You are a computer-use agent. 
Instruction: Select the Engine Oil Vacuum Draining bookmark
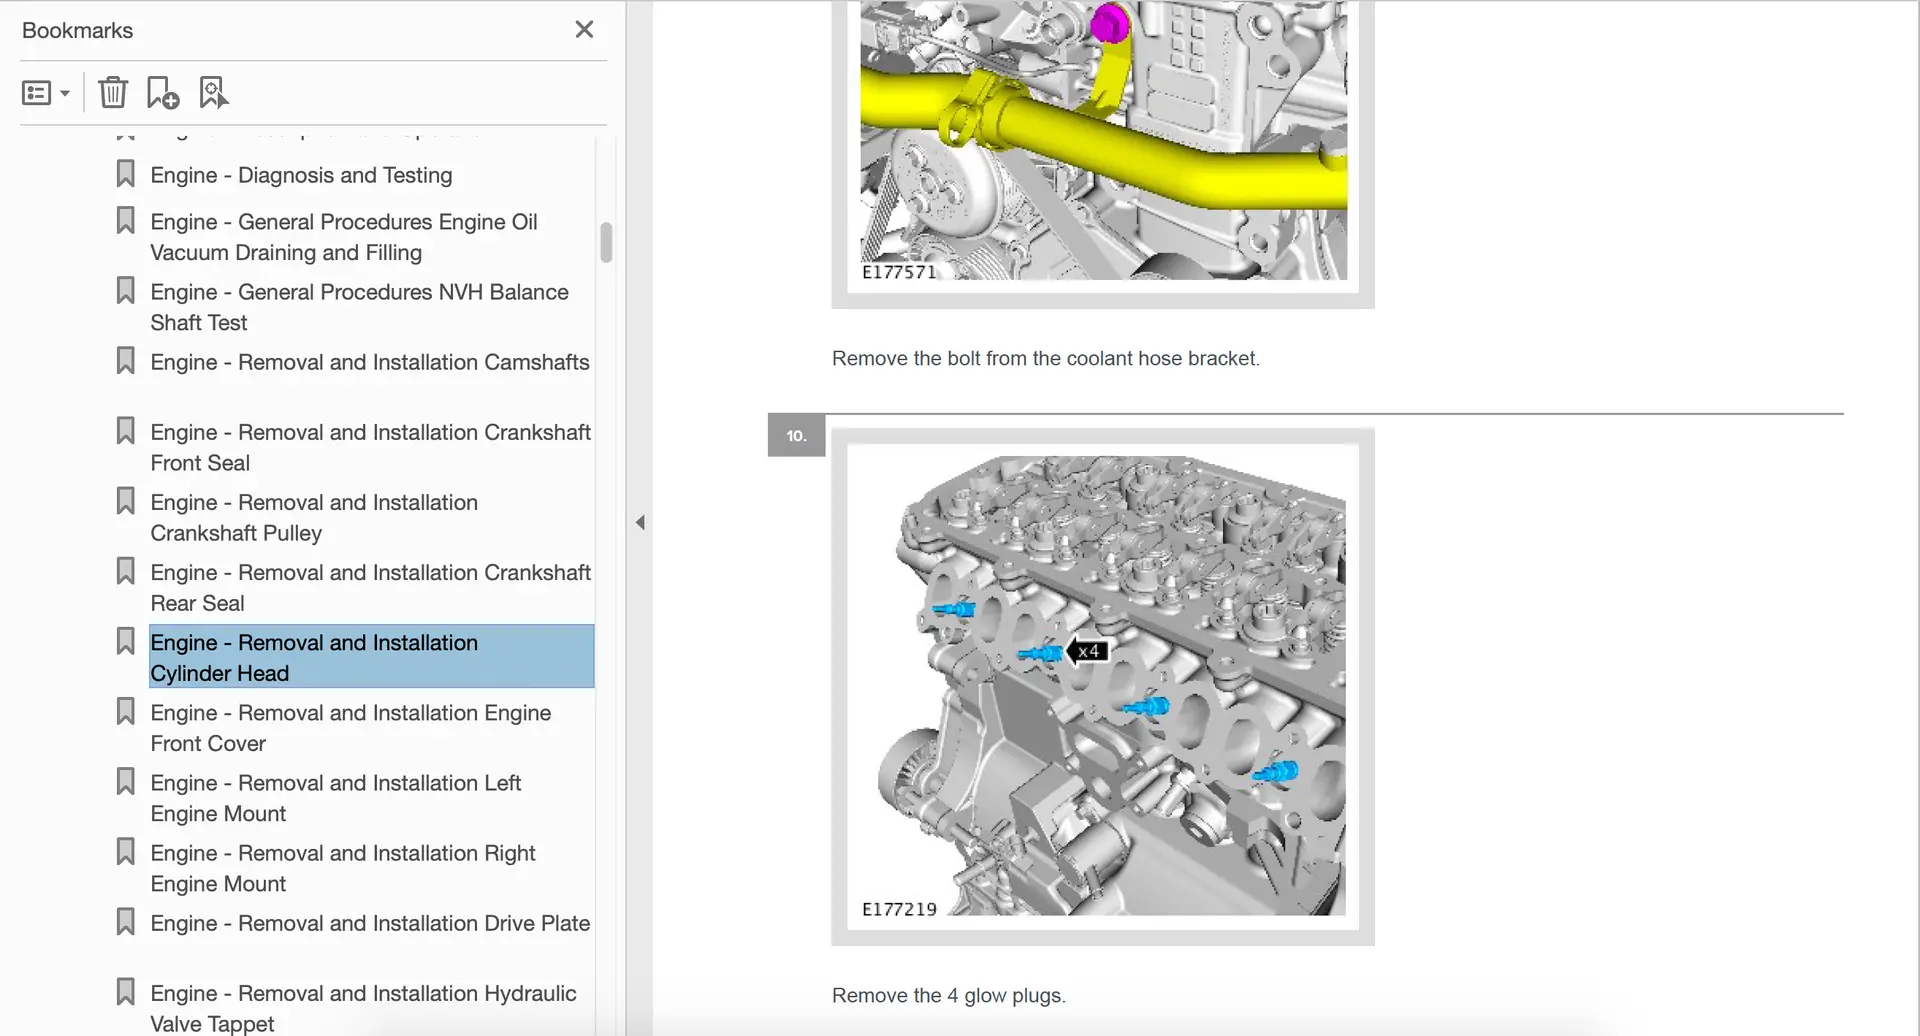coord(343,237)
